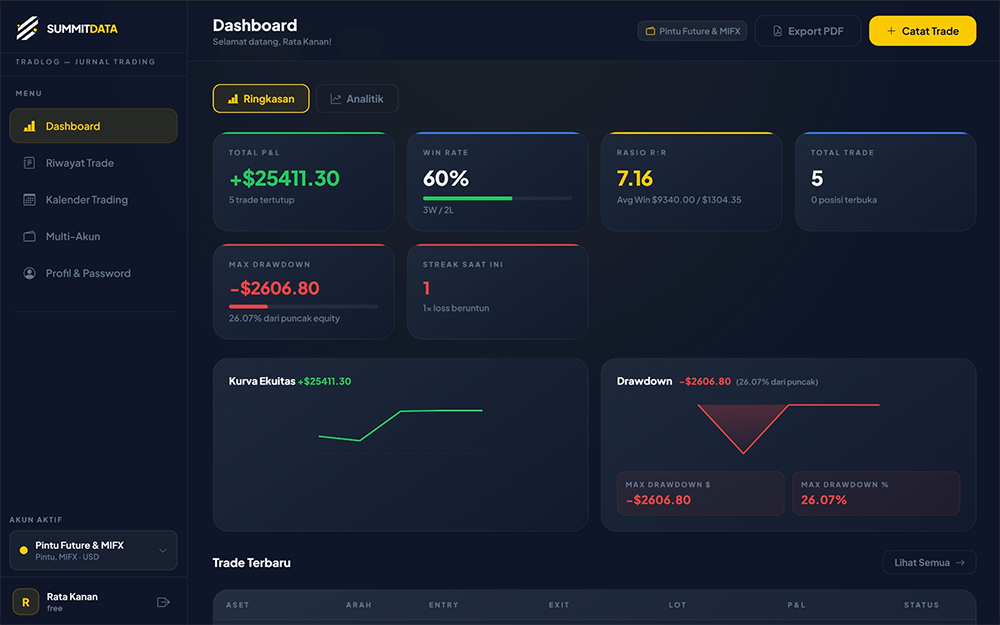
Task: Open the active account chevron dropdown
Action: [165, 550]
